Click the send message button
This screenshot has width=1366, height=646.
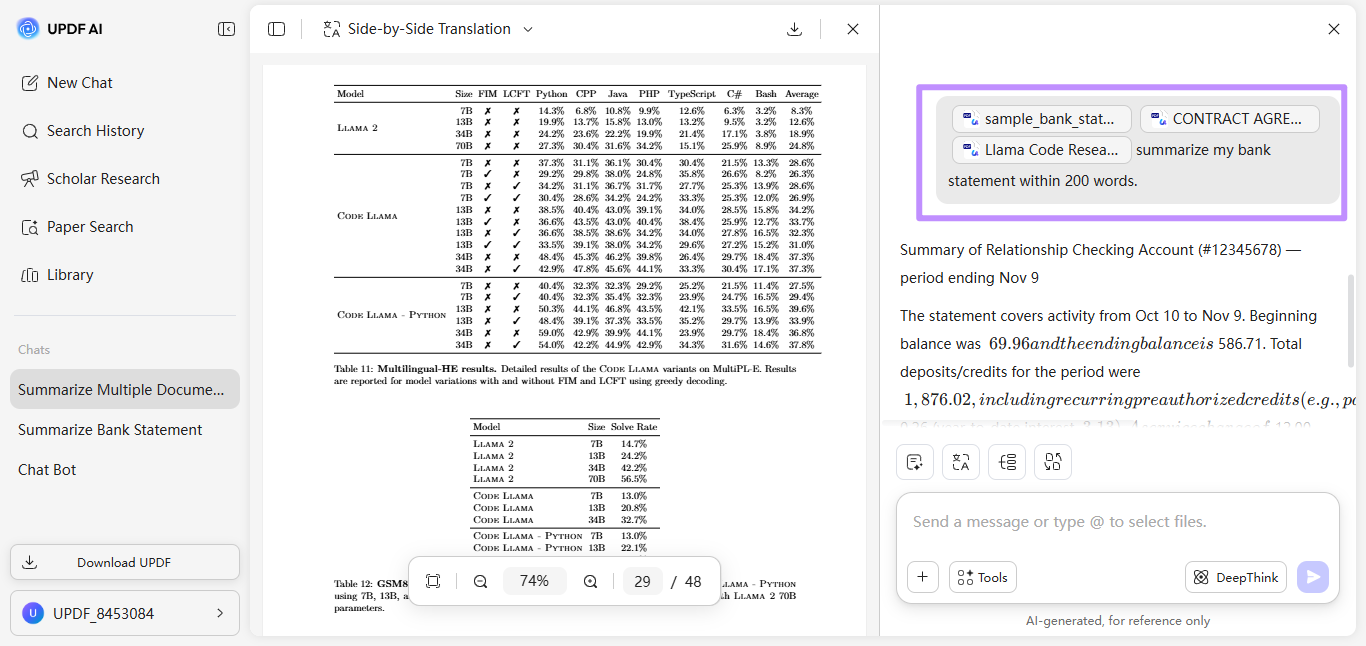click(x=1313, y=577)
